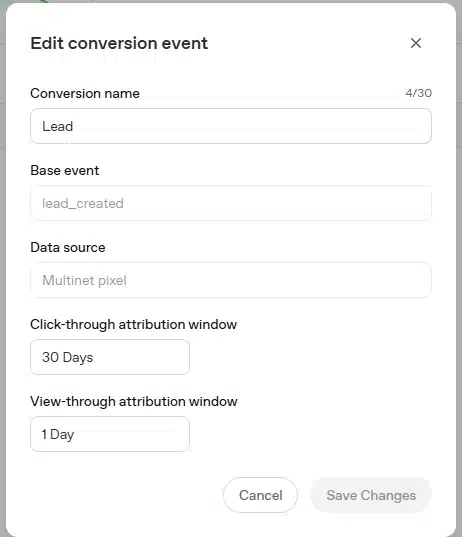Click the Conversion name label
The height and width of the screenshot is (537, 462).
click(x=85, y=93)
